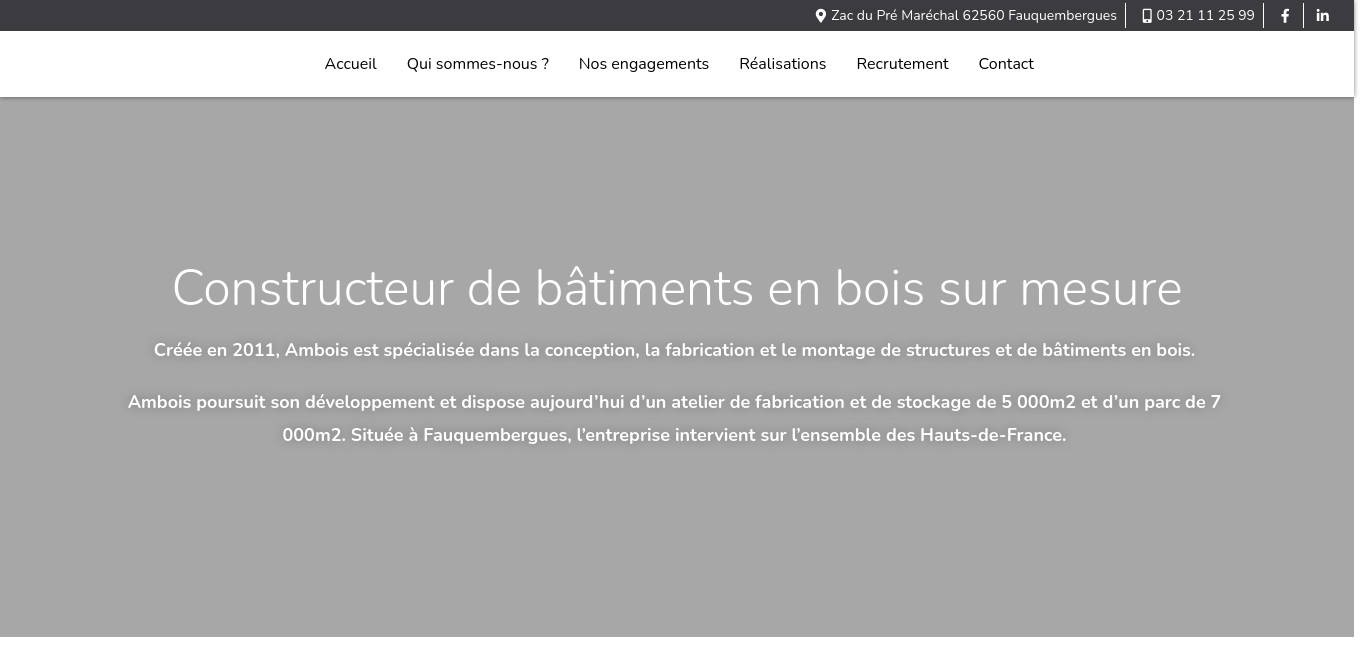Click the paragraph starting Ambois poursuit son développement
This screenshot has height=651, width=1366.
(674, 418)
